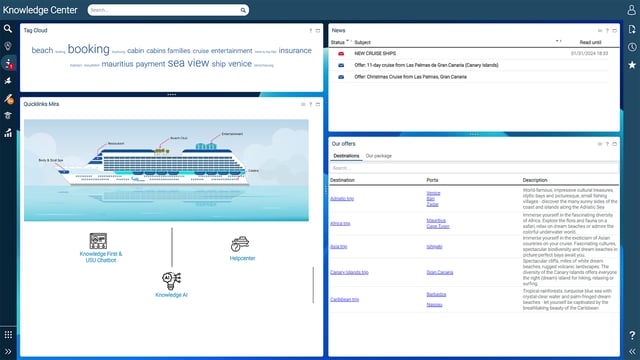The width and height of the screenshot is (640, 360).
Task: Select the Destinations tab
Action: click(x=346, y=156)
